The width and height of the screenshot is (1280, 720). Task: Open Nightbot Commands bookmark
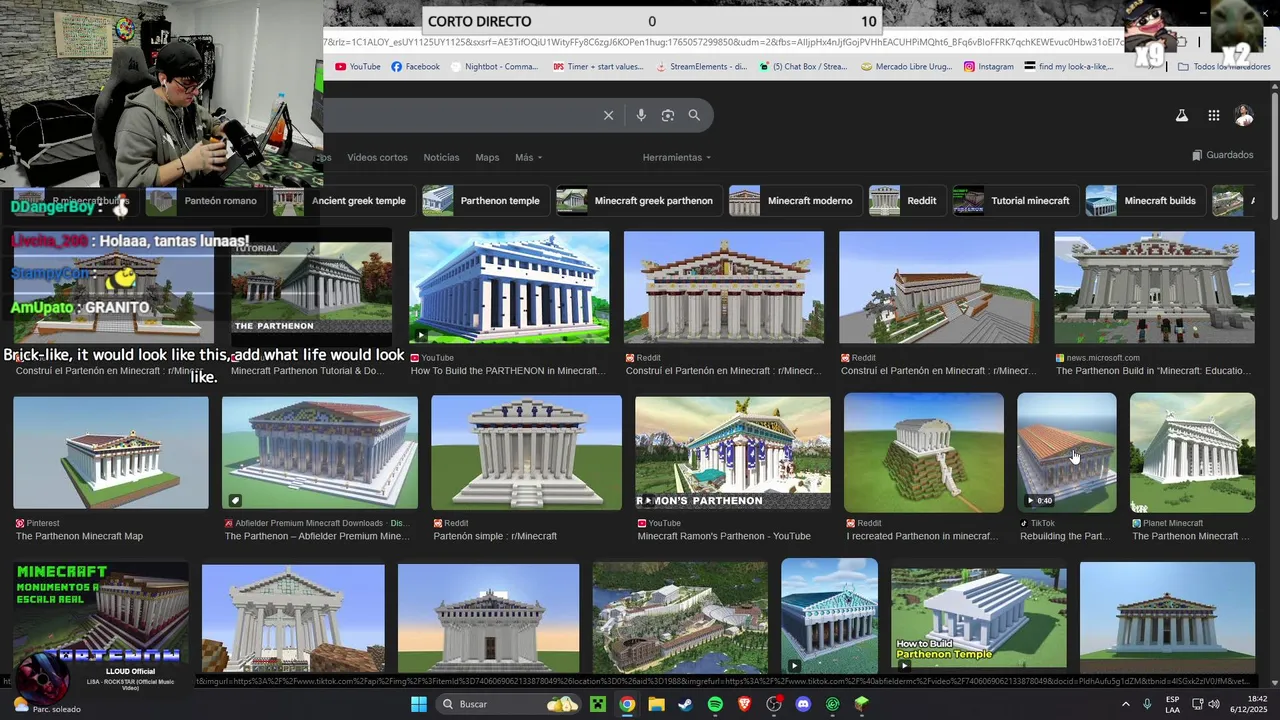point(494,67)
